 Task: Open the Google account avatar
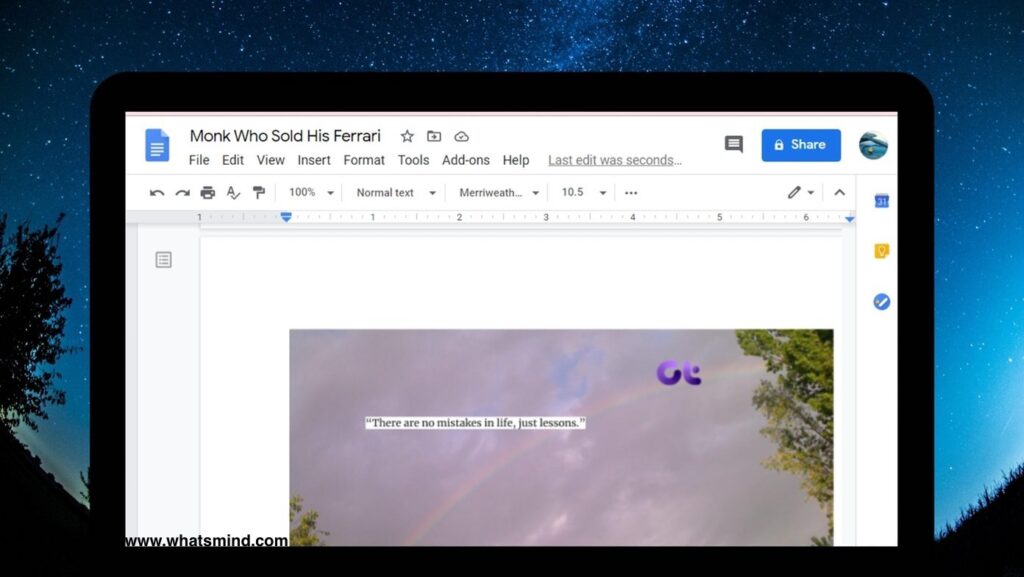coord(872,145)
